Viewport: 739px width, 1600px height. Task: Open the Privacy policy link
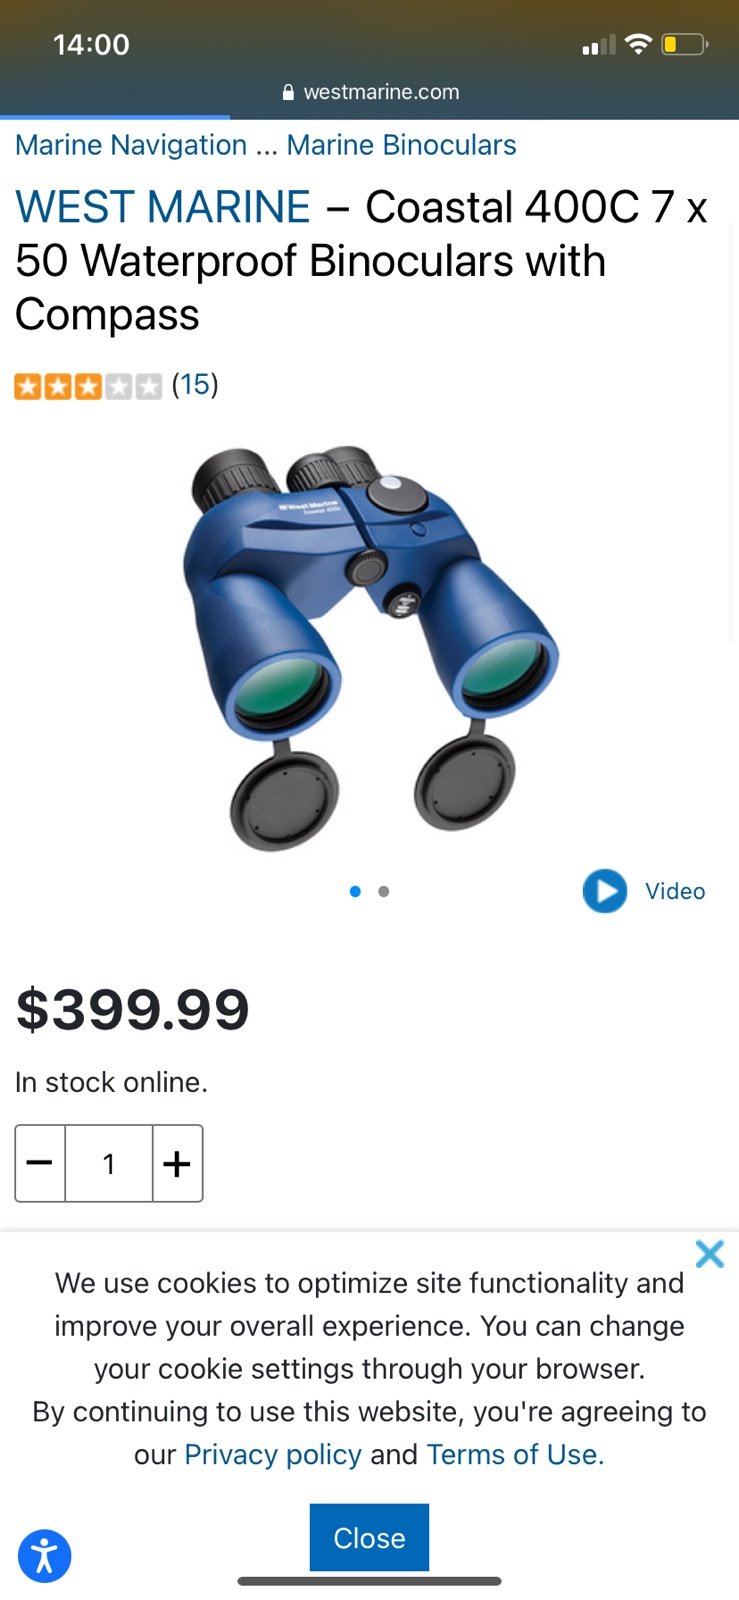[273, 1454]
